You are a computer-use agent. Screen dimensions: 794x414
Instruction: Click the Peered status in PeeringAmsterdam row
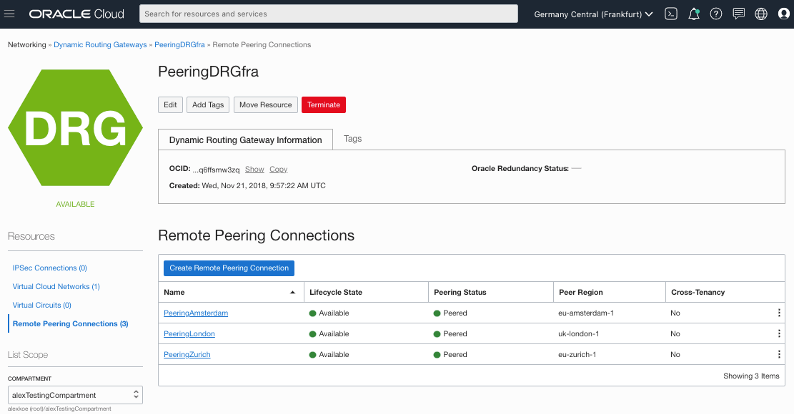[451, 313]
